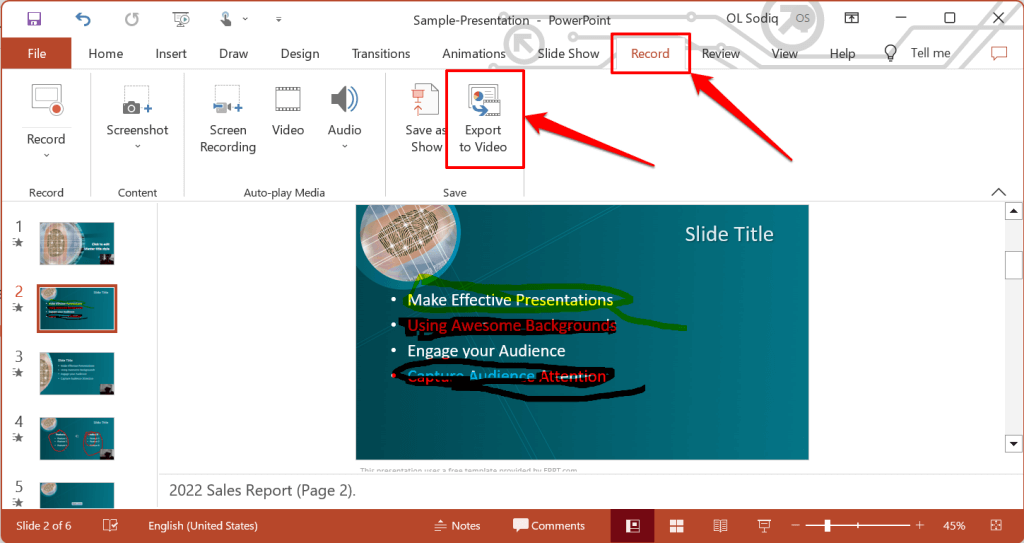Undo the last action
The height and width of the screenshot is (543, 1024).
pos(83,19)
